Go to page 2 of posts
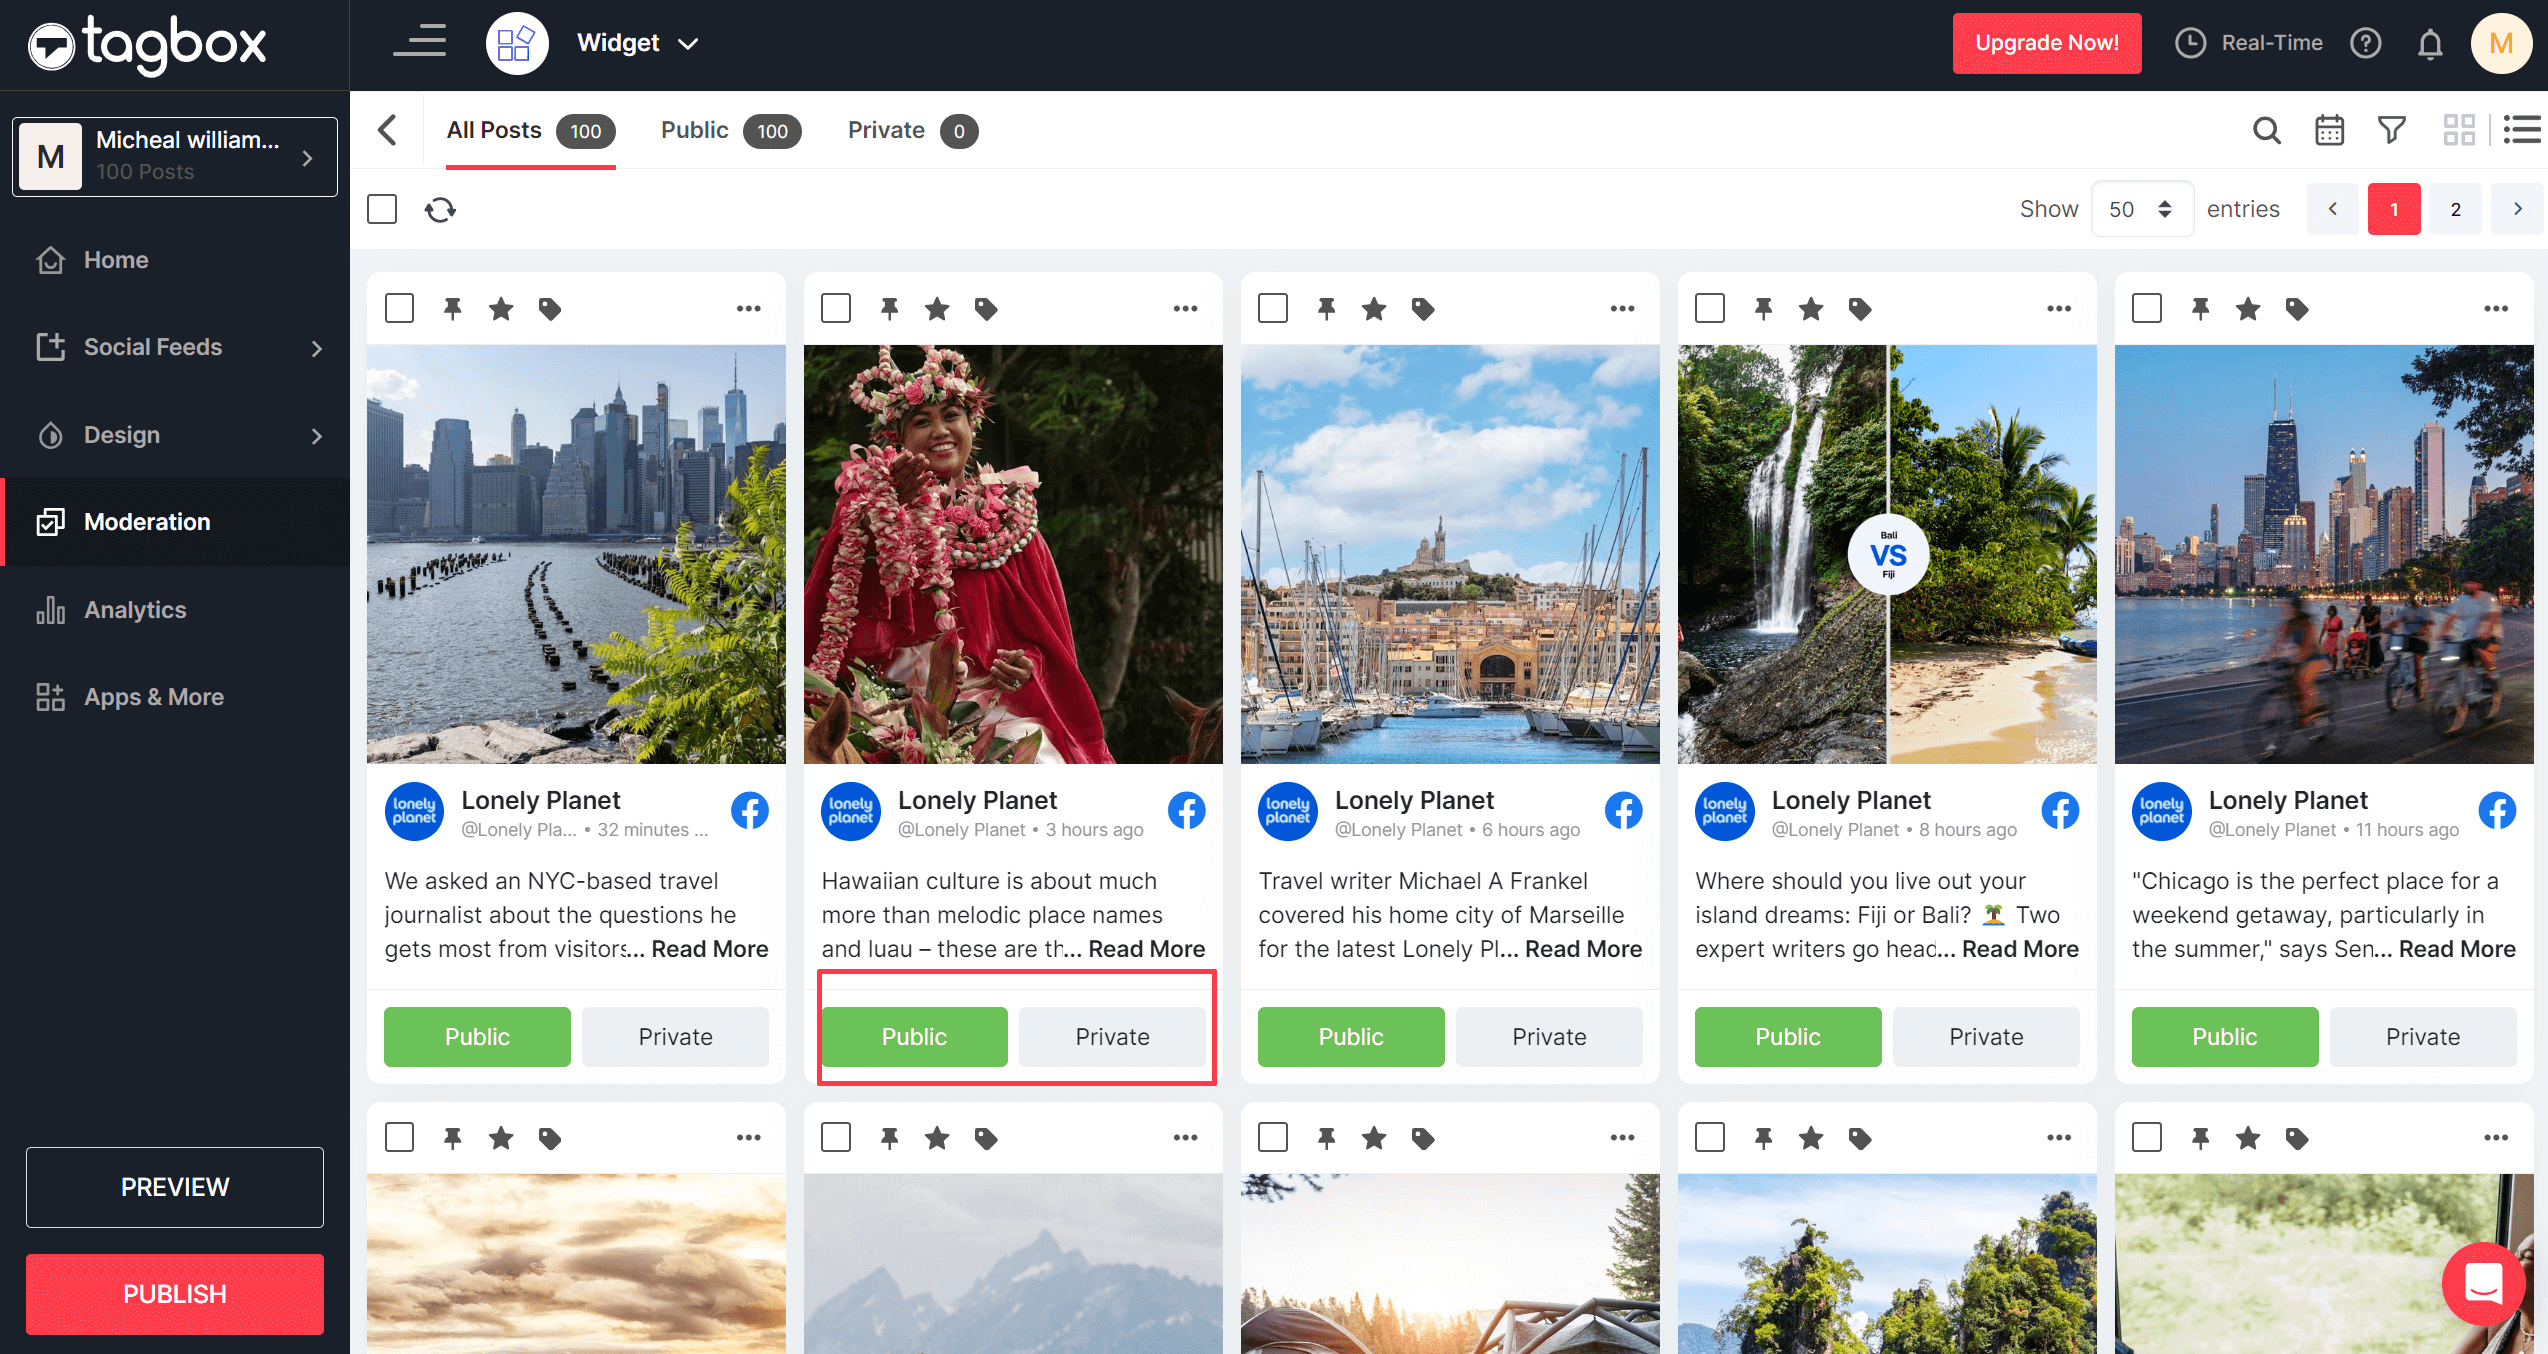The width and height of the screenshot is (2548, 1354). point(2456,208)
